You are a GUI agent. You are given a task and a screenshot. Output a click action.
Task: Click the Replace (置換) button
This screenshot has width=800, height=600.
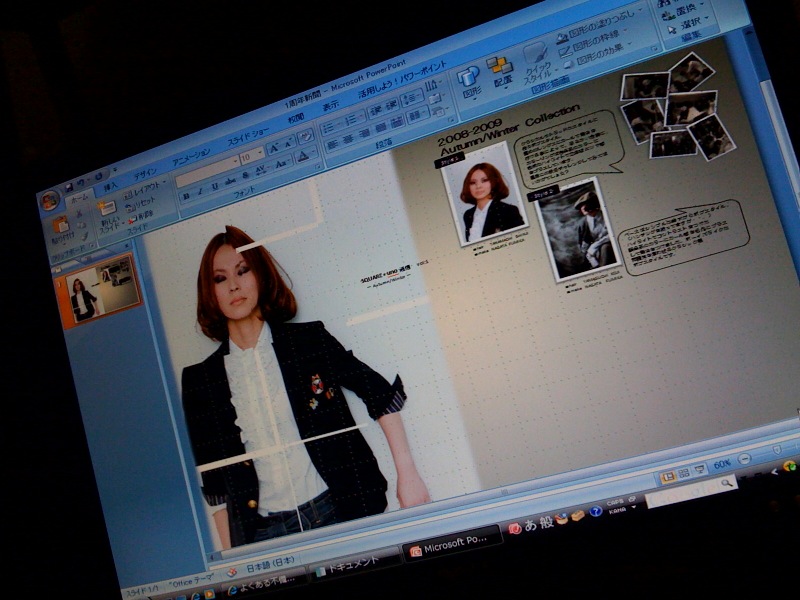point(680,9)
